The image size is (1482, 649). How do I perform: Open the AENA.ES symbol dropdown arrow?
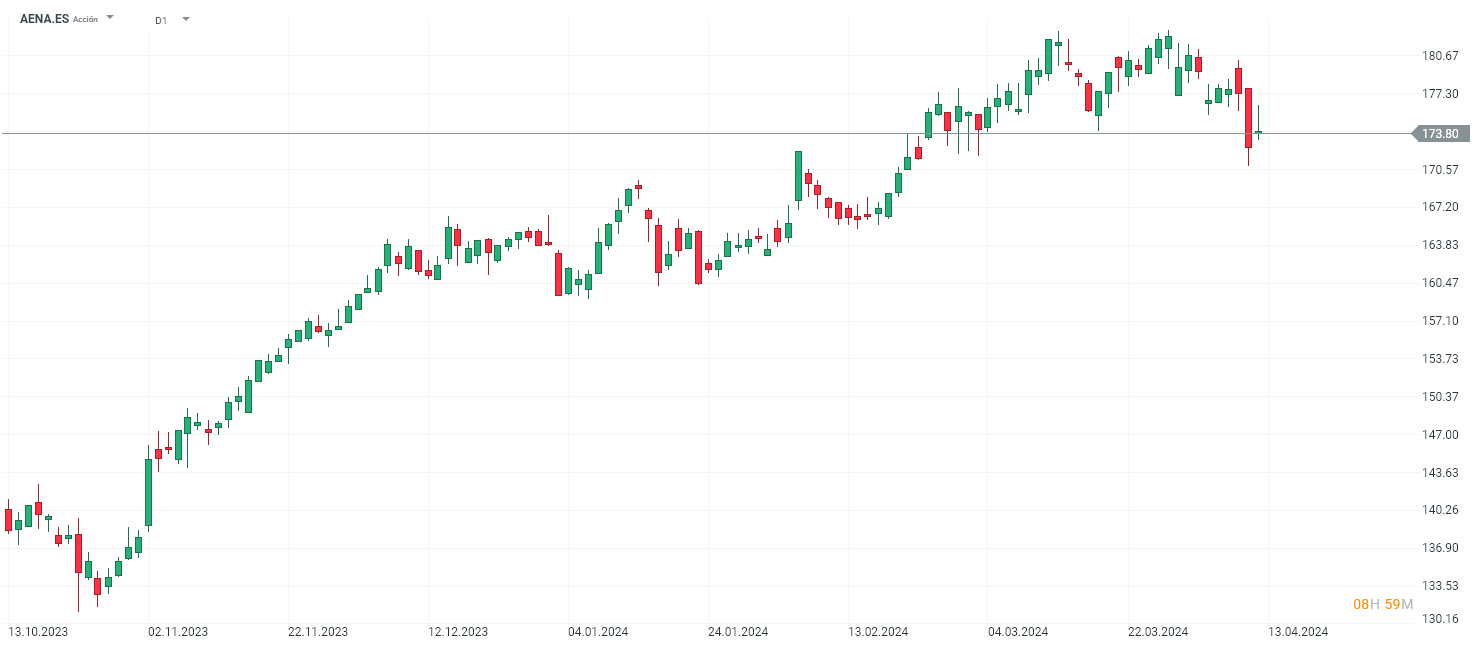pos(110,18)
